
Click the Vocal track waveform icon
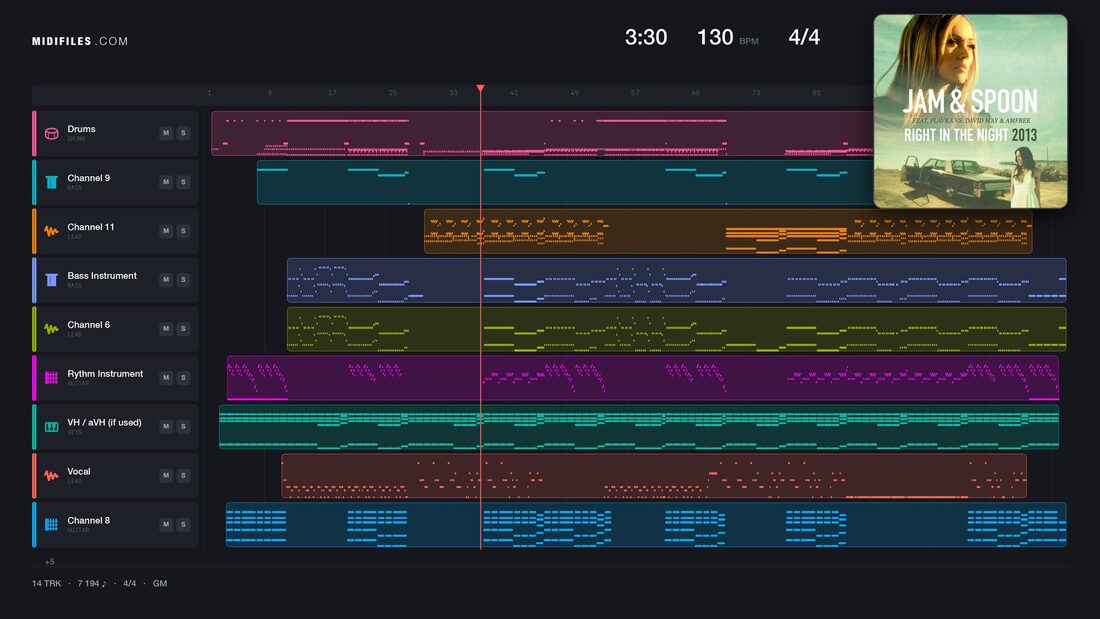[51, 475]
